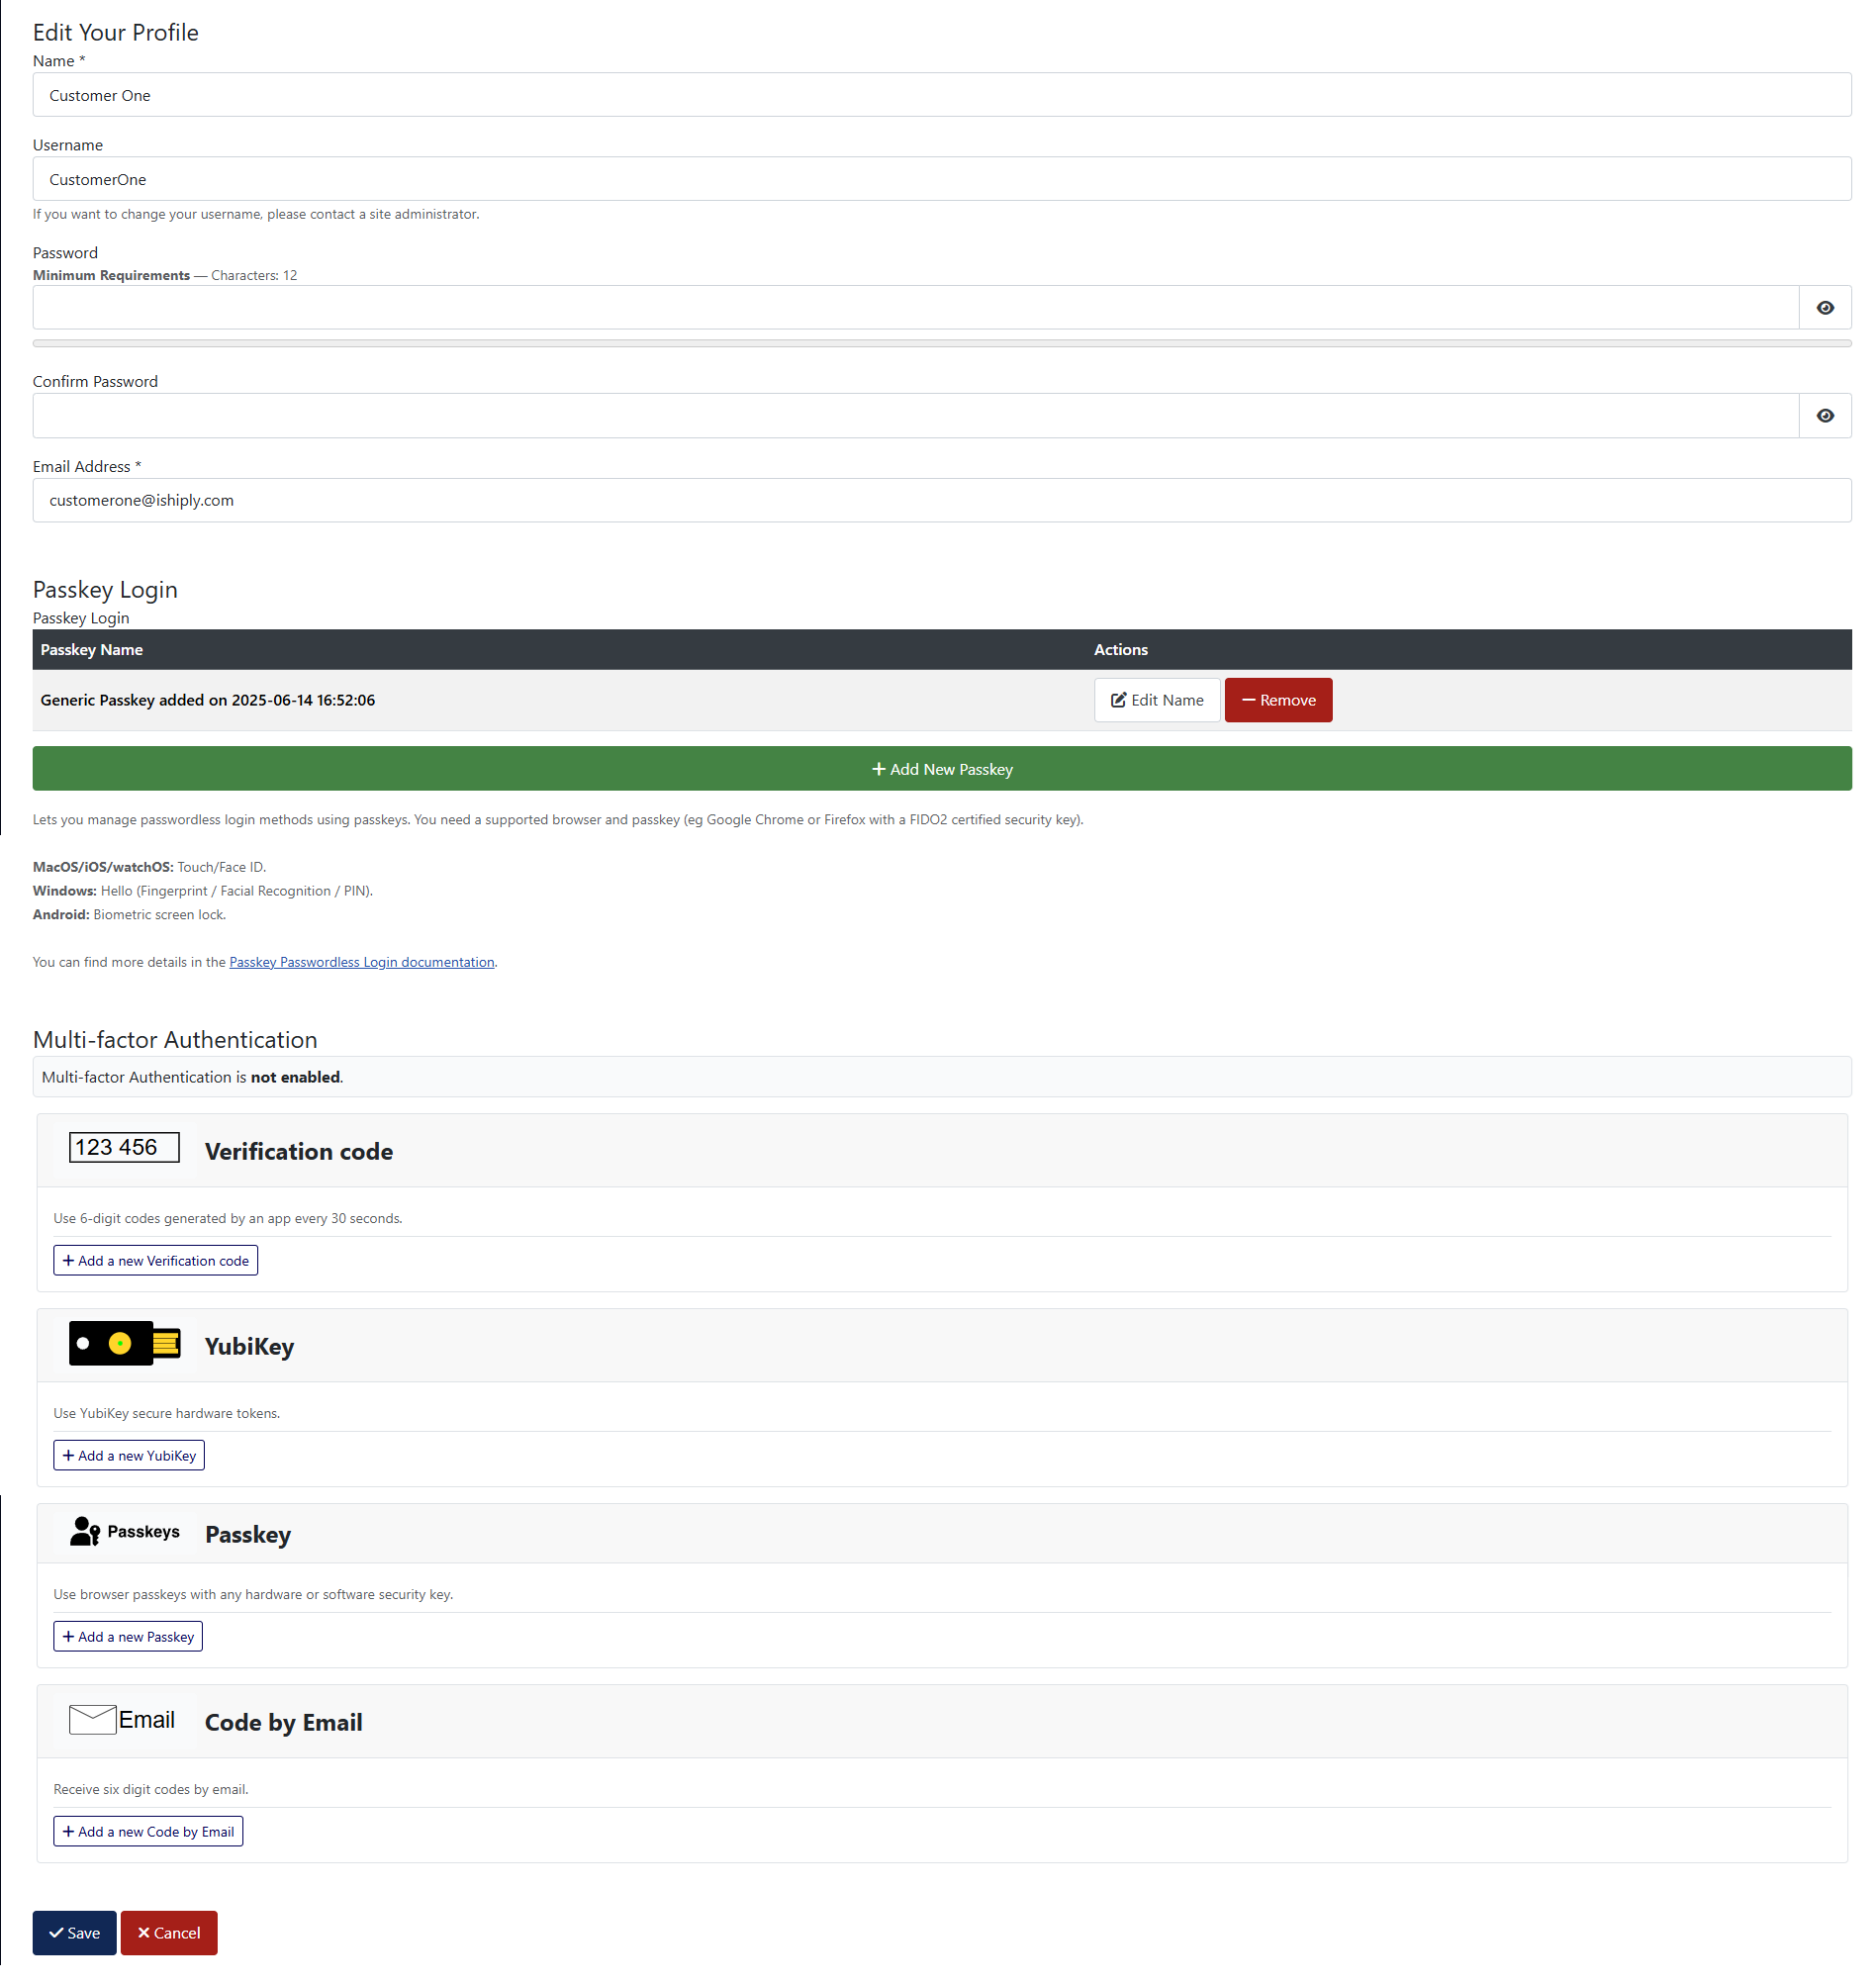This screenshot has height=1984, width=1876.
Task: Click the username change administrator notice
Action: click(256, 214)
